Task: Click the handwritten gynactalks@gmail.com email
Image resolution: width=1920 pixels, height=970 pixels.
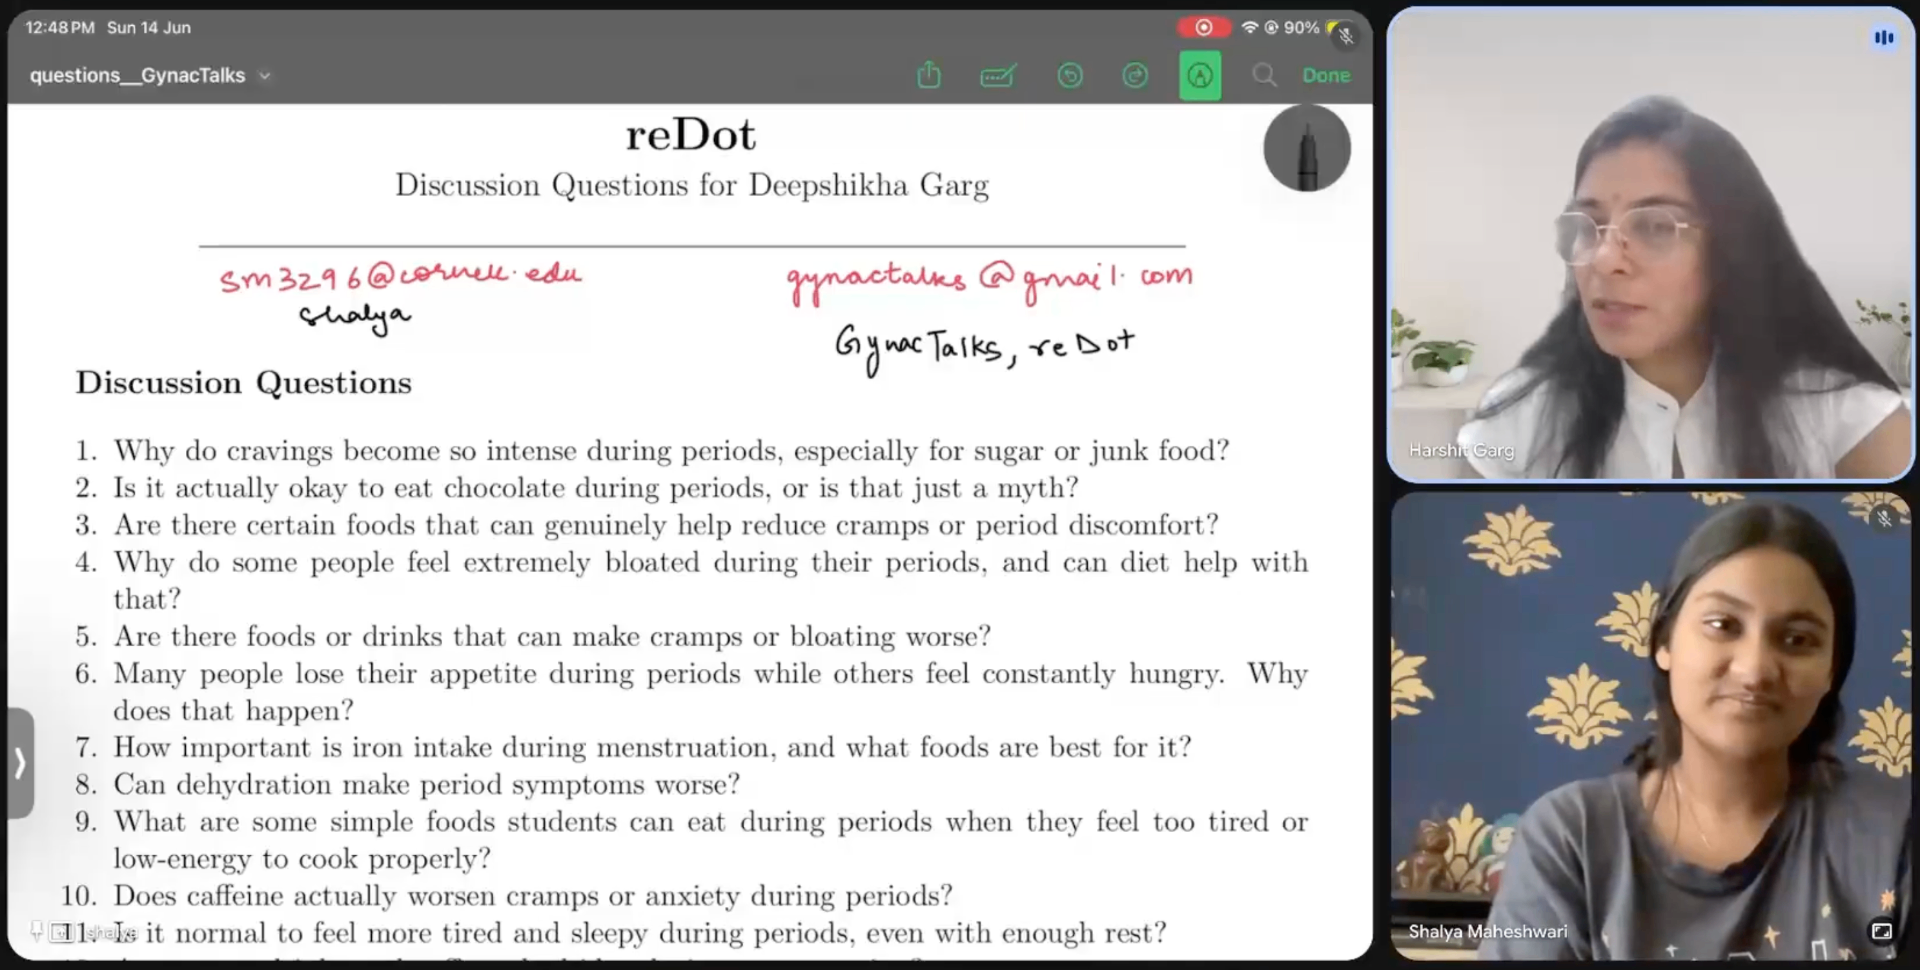Action: [989, 278]
